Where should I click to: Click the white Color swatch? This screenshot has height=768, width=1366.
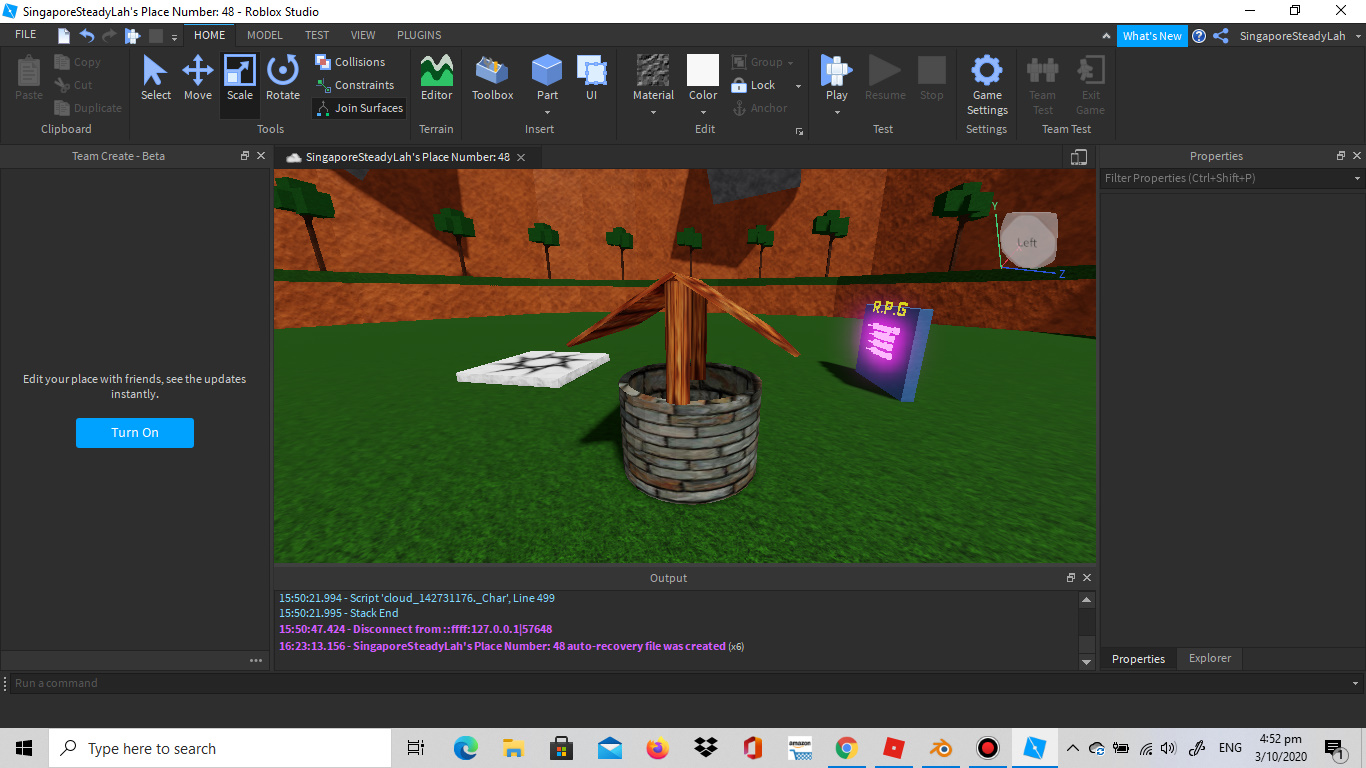pos(703,70)
